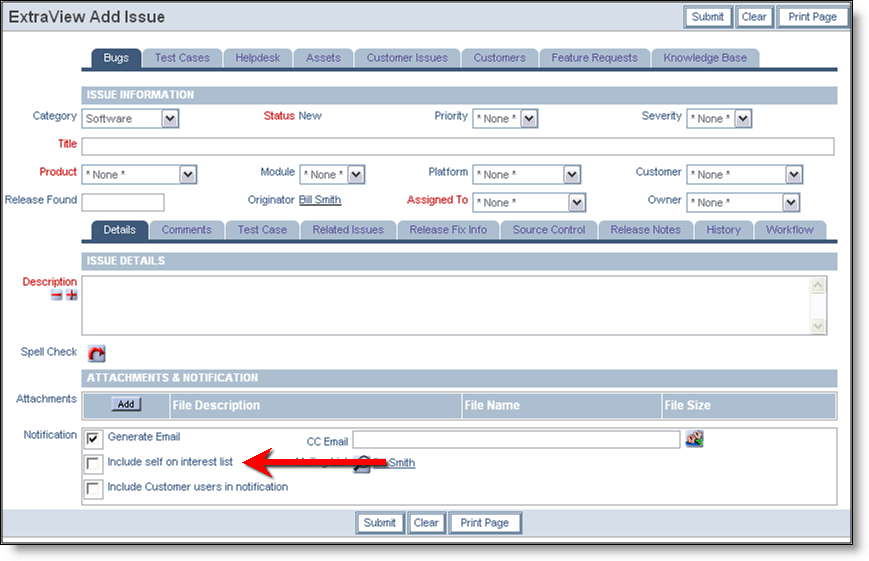Open the Platform dropdown
The height and width of the screenshot is (561, 869).
[x=526, y=175]
